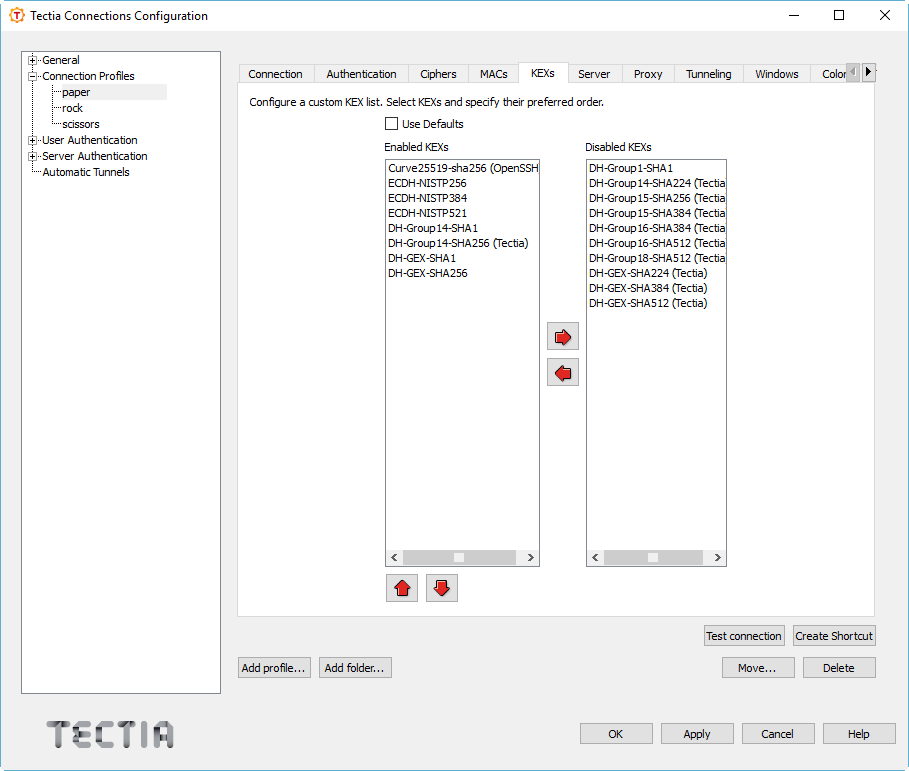Move selected KEX to Disabled list with right arrow
This screenshot has height=771, width=909.
coord(562,336)
